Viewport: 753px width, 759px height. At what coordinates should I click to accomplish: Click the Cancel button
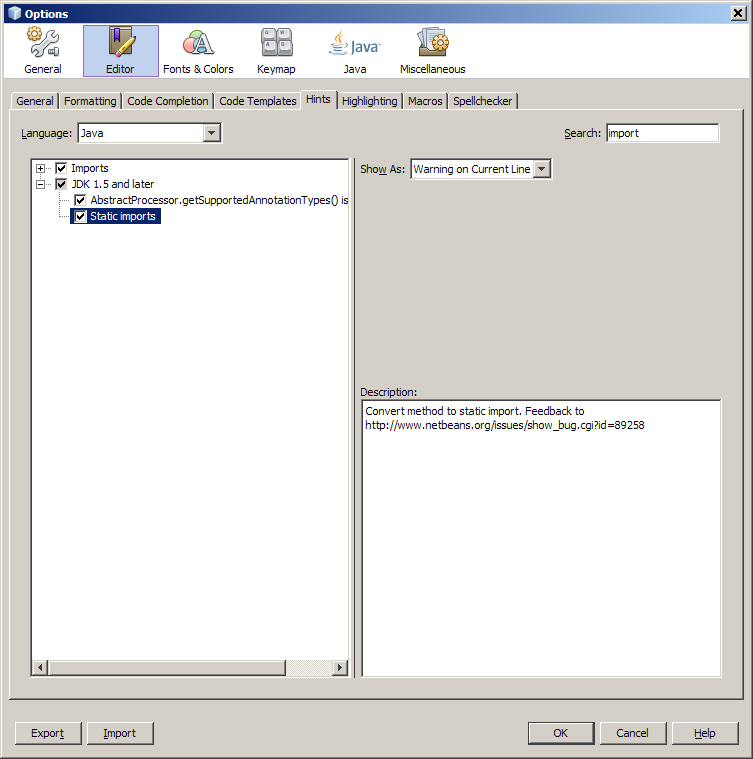pyautogui.click(x=633, y=733)
